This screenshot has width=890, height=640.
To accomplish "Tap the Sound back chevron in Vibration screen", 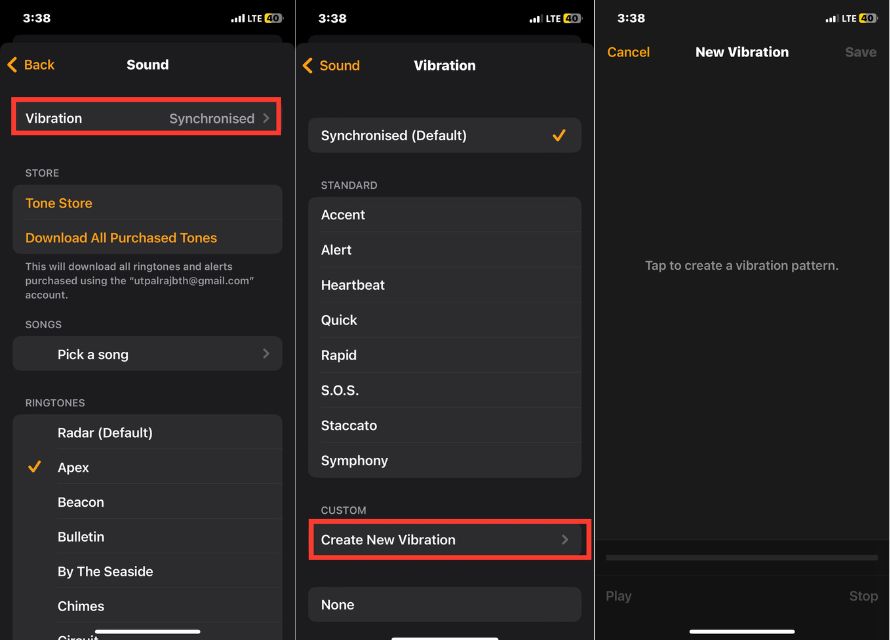I will pos(309,66).
